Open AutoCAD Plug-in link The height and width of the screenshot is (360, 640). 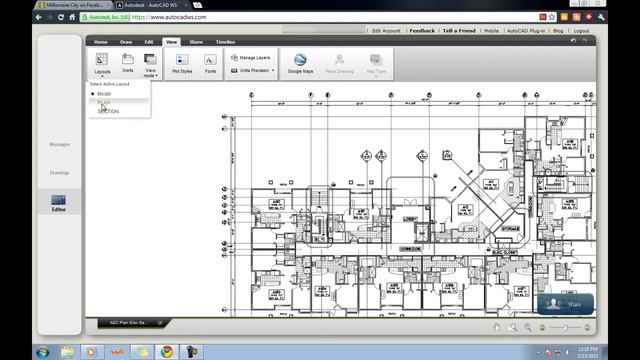pyautogui.click(x=526, y=31)
